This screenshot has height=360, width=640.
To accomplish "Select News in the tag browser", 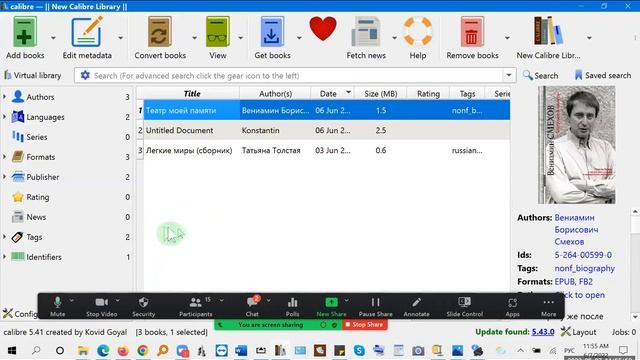I will pos(36,217).
